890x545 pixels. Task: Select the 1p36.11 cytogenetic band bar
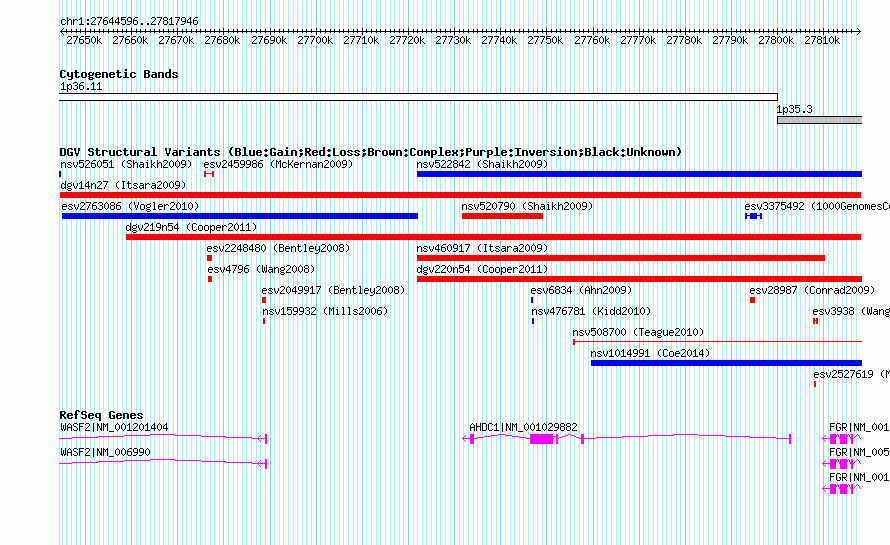418,97
